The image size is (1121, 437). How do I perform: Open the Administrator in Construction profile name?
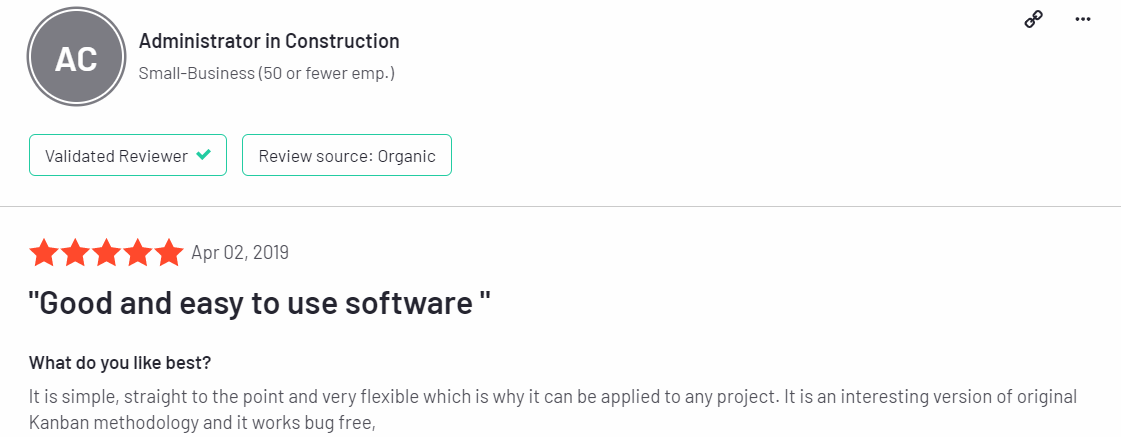point(269,41)
